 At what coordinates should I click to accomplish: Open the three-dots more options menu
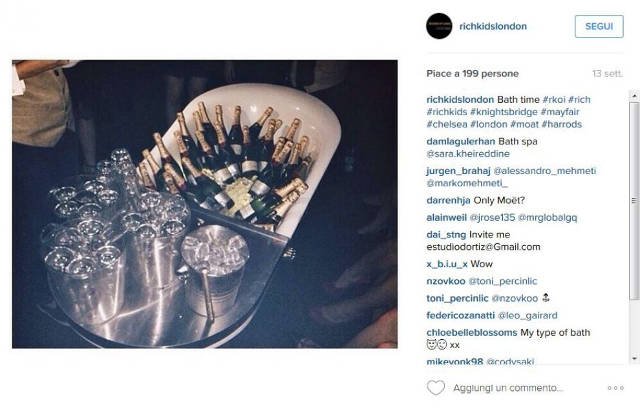tap(616, 388)
